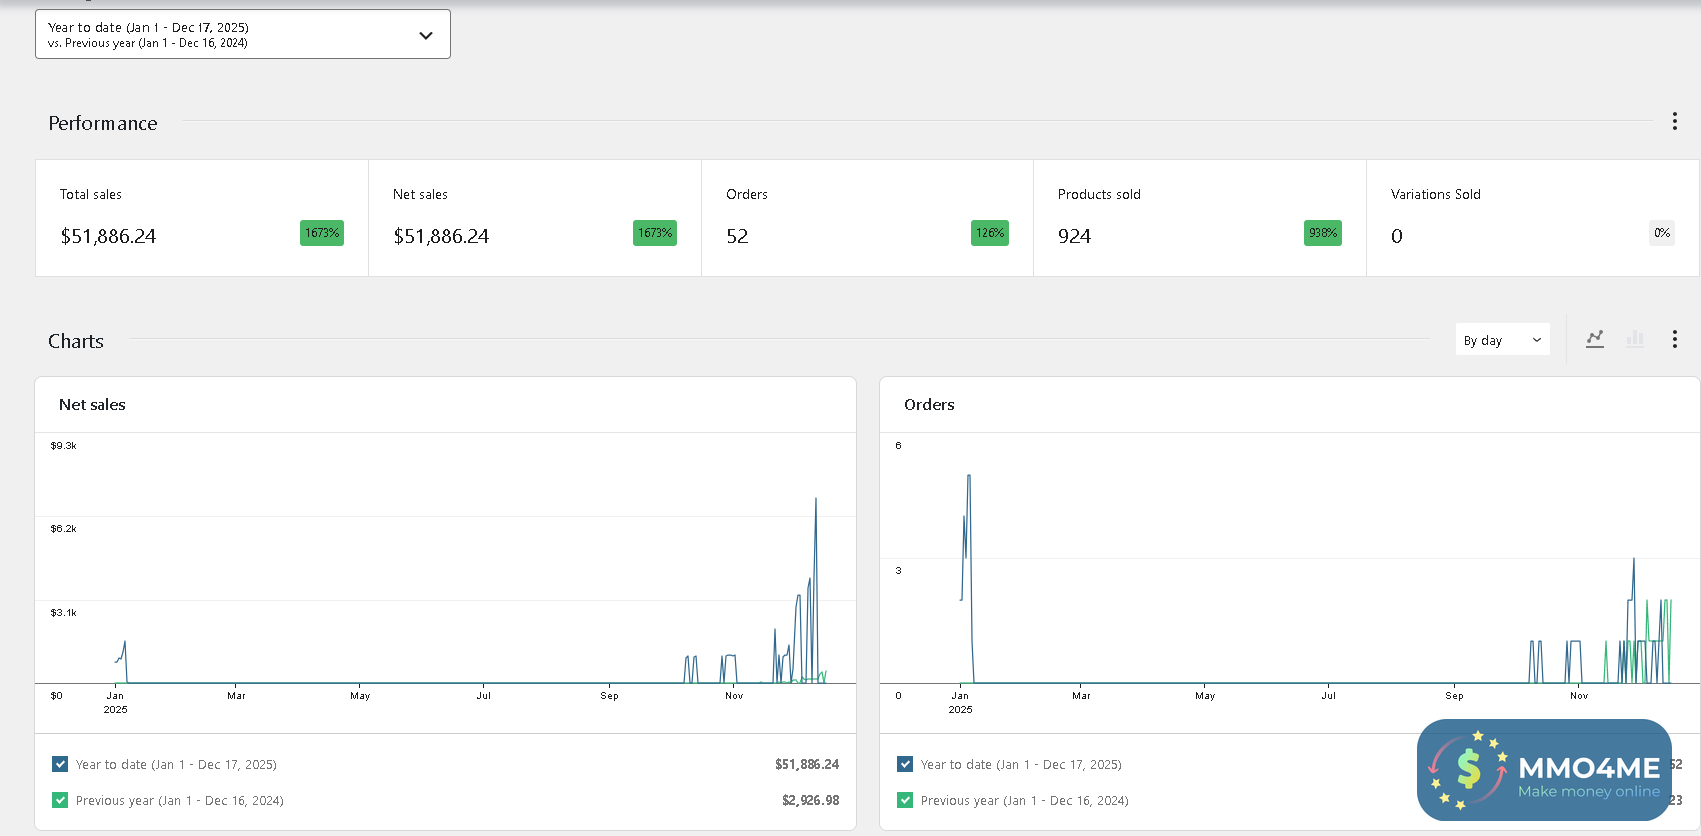Toggle Year to date in Orders legend
Screen dimensions: 1701x836
(x=905, y=764)
